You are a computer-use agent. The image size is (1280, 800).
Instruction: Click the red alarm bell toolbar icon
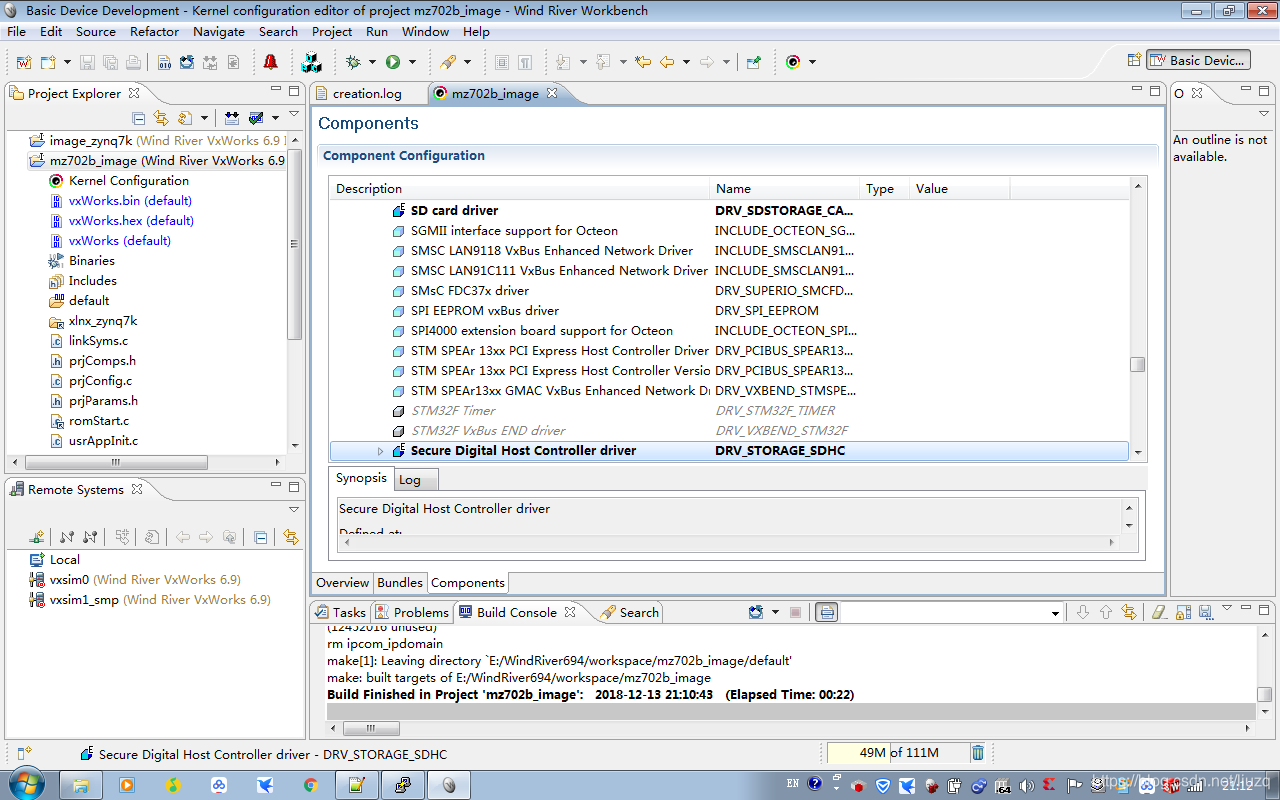tap(270, 62)
